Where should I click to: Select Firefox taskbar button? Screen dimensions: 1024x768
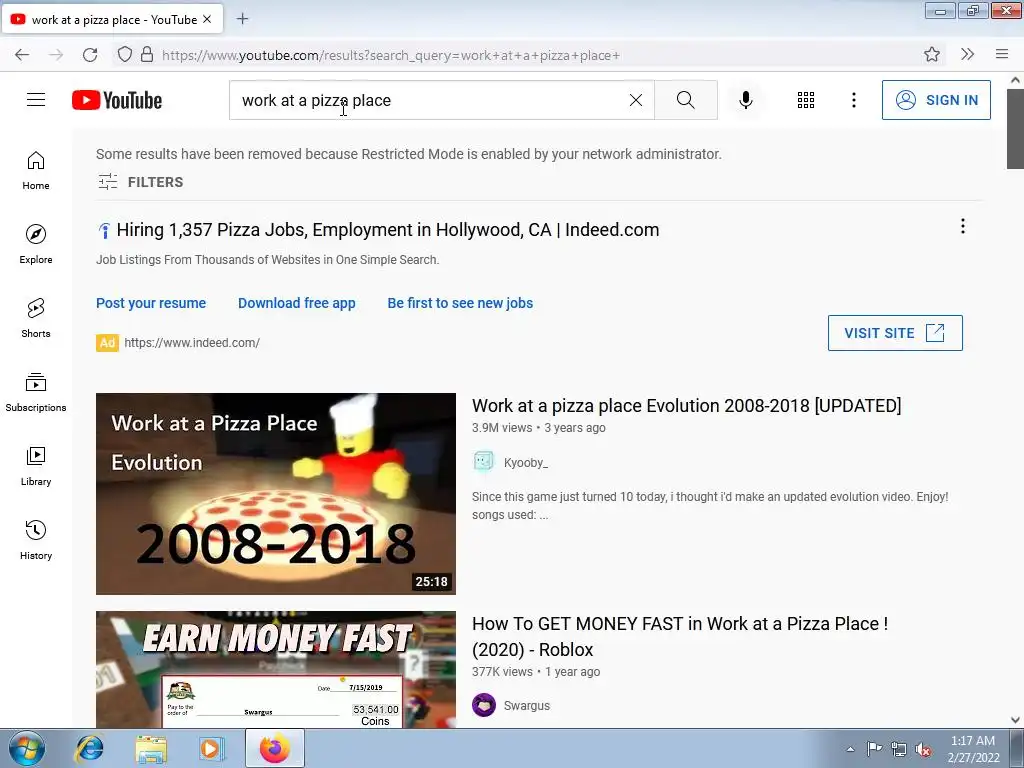pos(275,748)
